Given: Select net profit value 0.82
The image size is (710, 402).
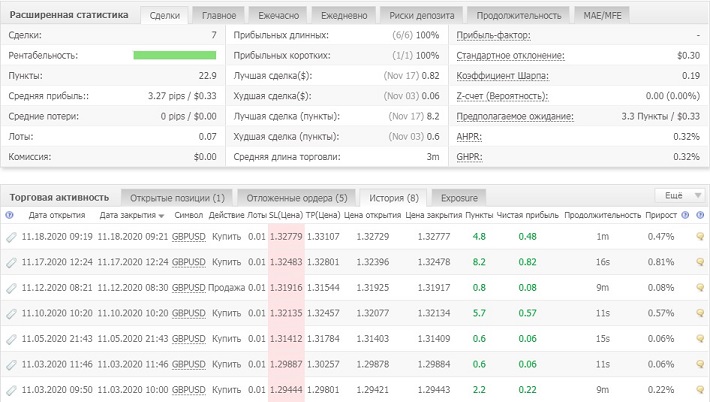Looking at the screenshot, I should pyautogui.click(x=528, y=262).
